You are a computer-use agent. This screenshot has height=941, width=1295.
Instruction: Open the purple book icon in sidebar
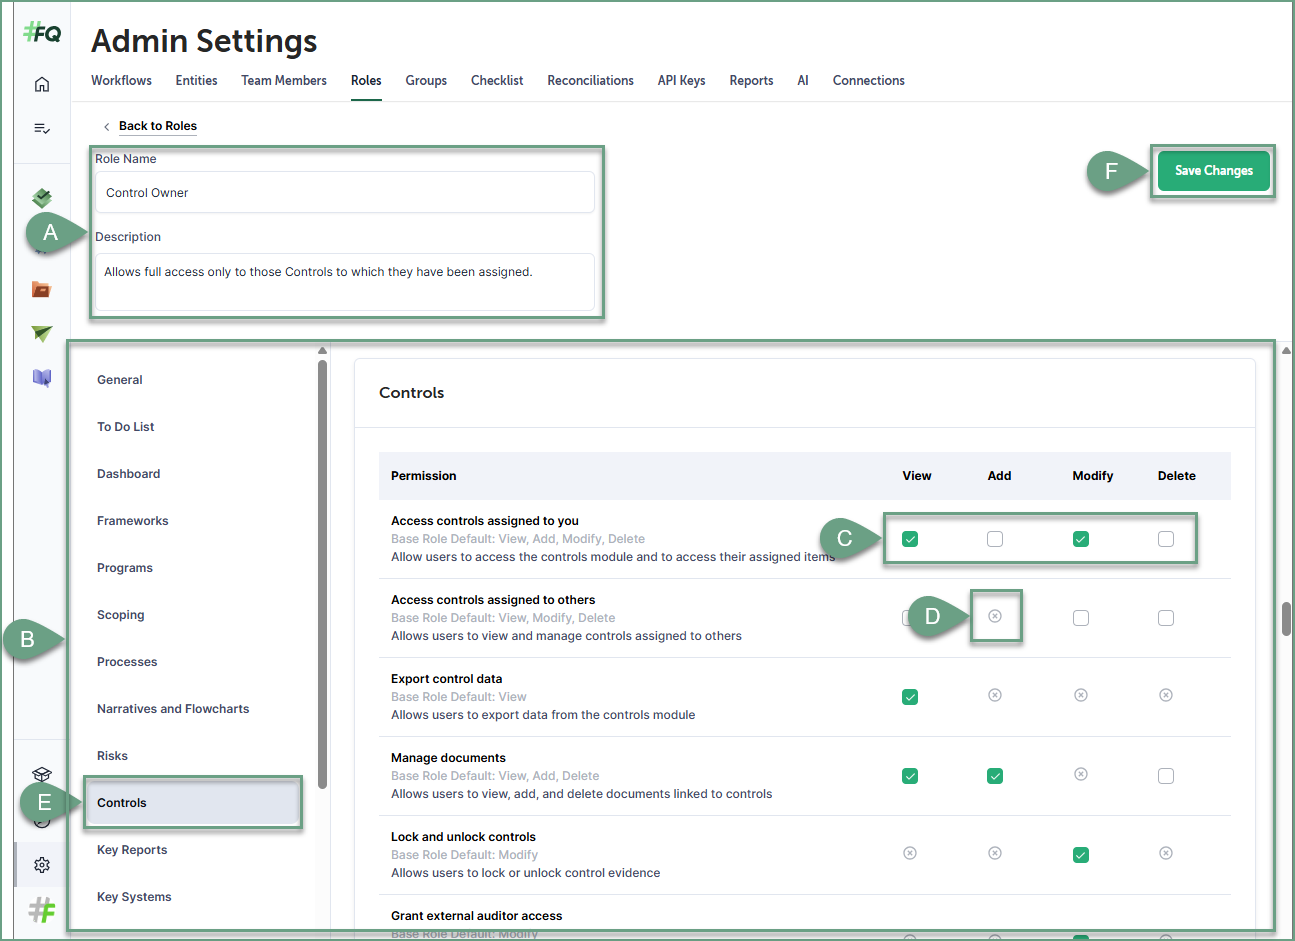click(x=41, y=377)
